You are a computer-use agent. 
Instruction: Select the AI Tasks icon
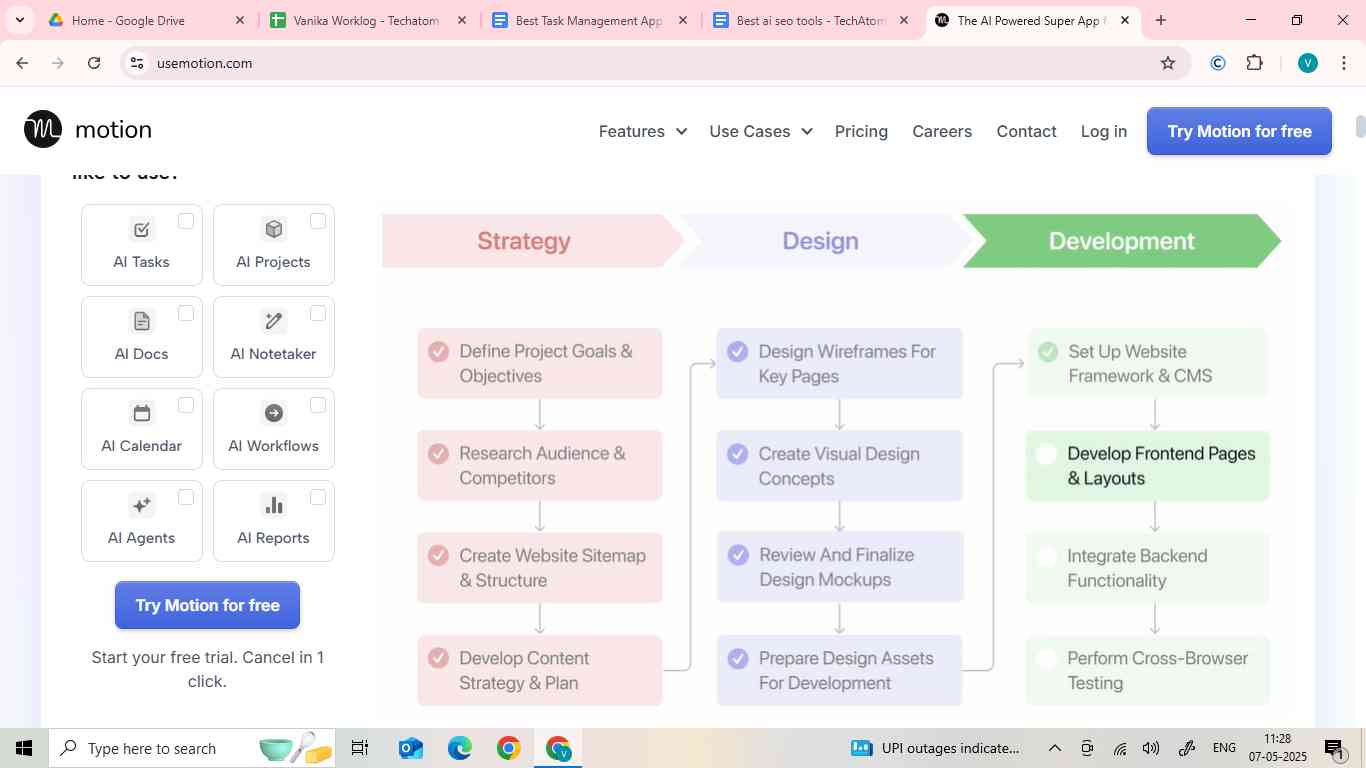(x=142, y=230)
